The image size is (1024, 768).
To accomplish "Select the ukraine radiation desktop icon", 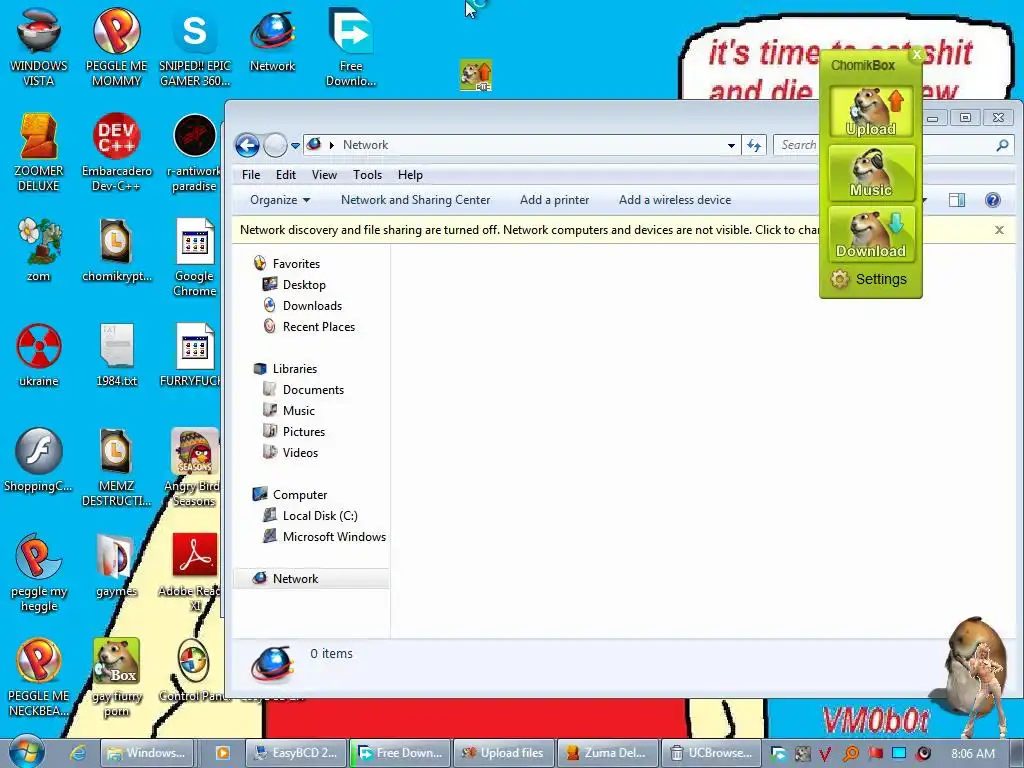I will pos(39,355).
